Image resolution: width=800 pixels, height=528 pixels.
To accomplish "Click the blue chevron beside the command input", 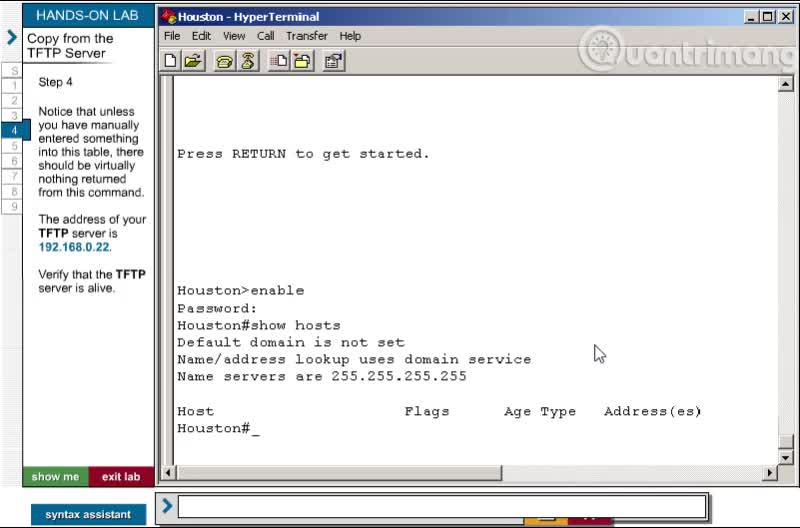I will point(167,506).
